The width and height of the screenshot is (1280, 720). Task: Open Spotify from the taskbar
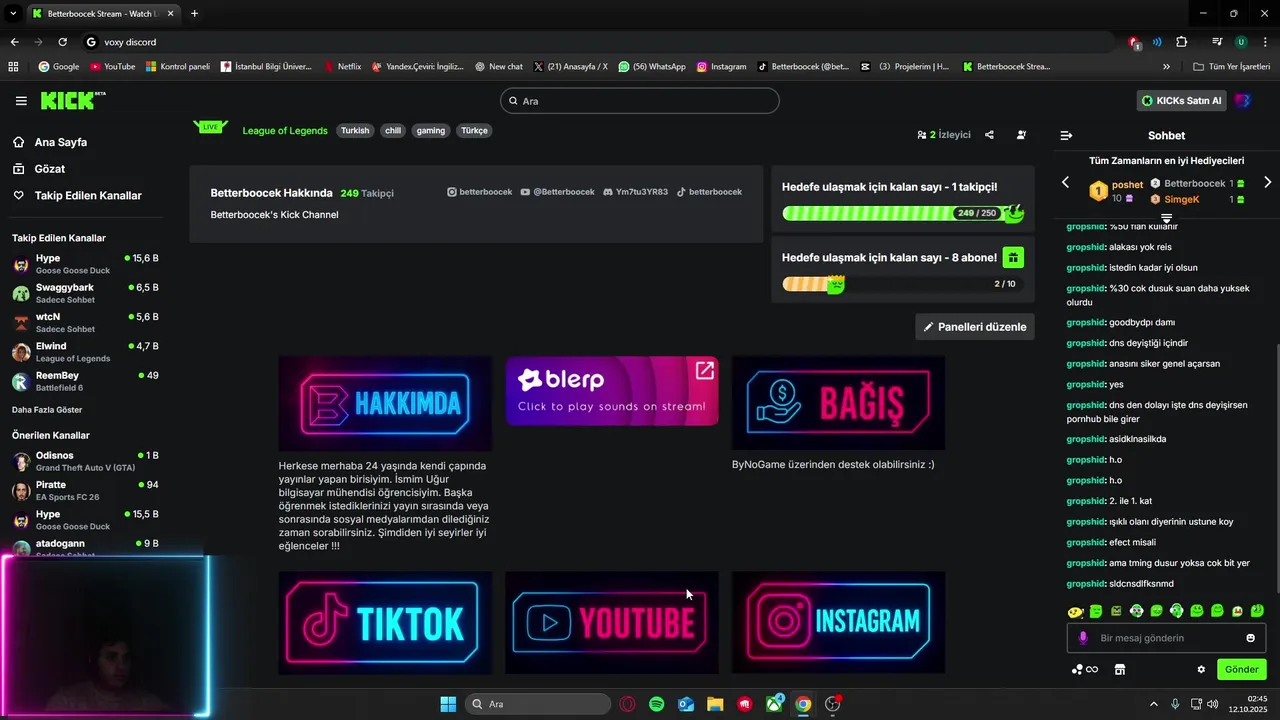pos(657,704)
